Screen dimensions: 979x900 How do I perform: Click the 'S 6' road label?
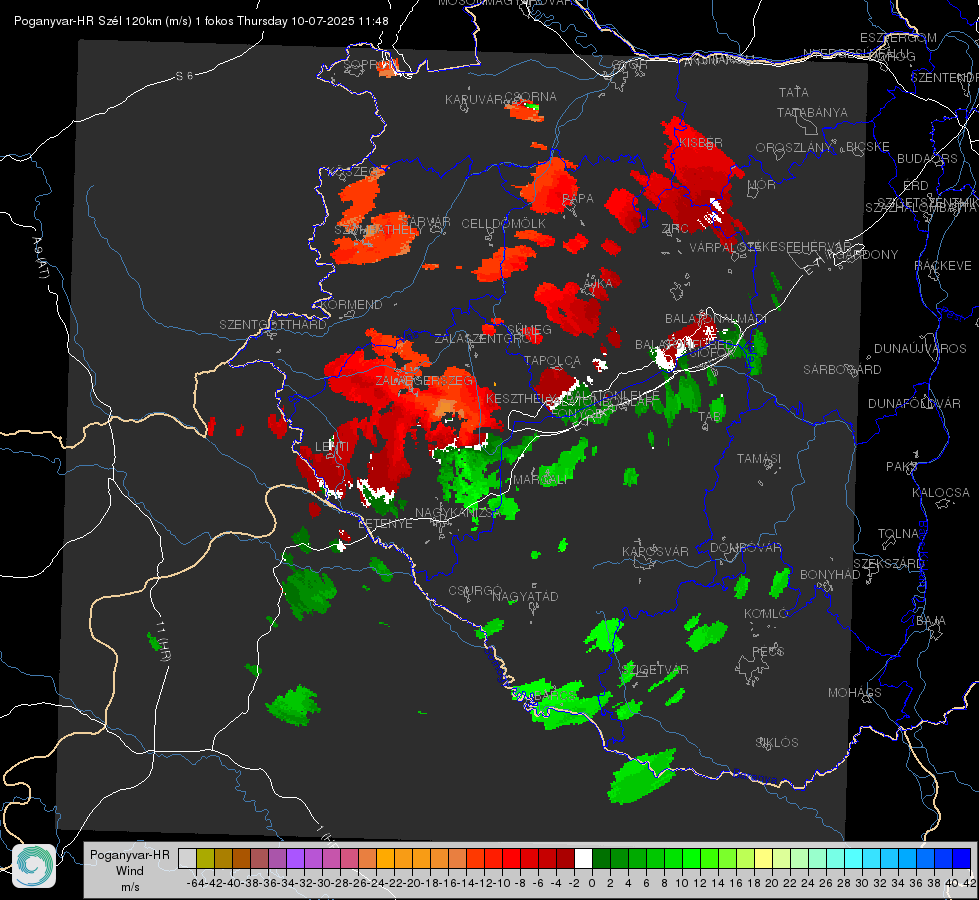[x=184, y=76]
